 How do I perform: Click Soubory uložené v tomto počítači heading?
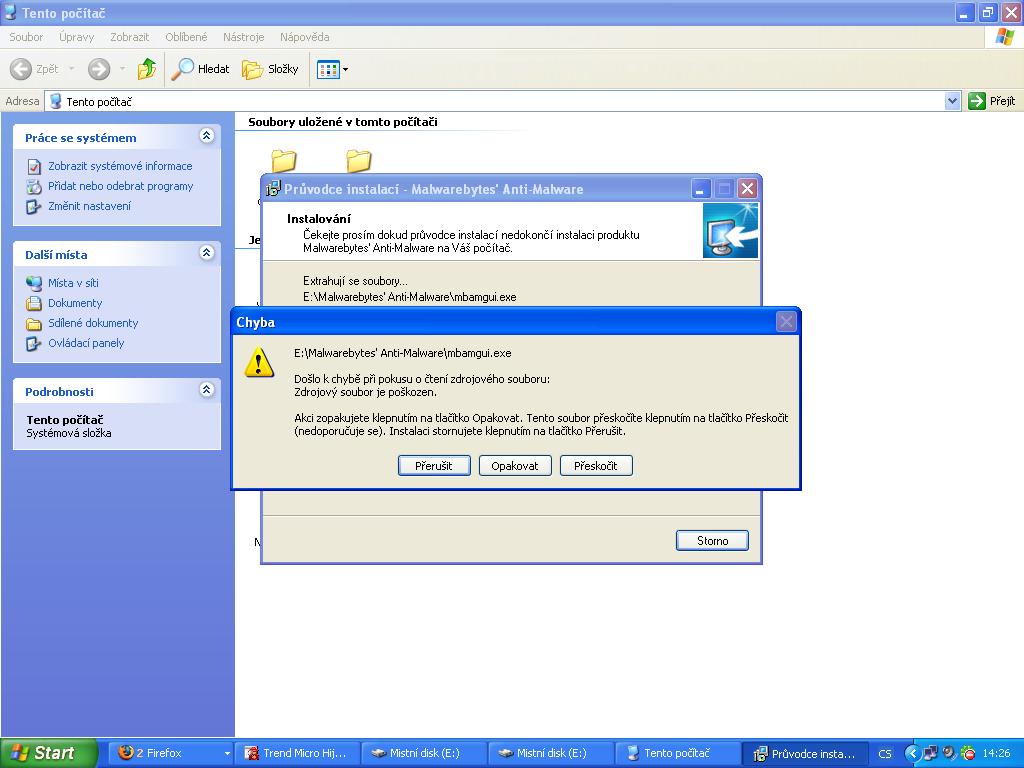343,122
